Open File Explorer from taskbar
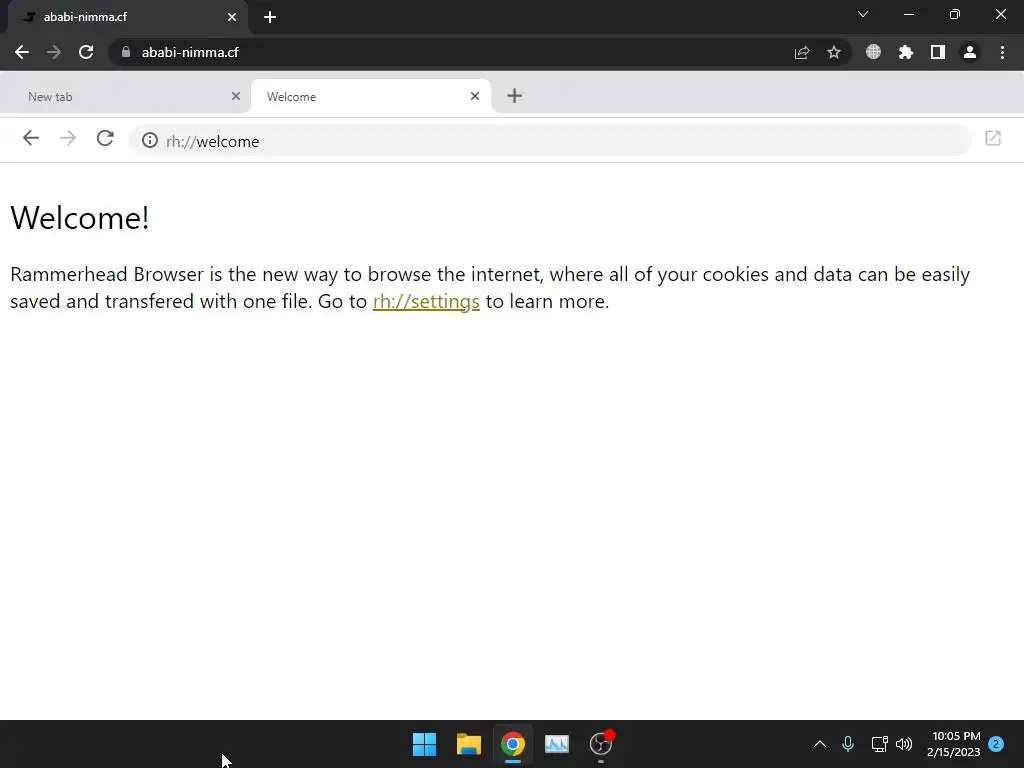The image size is (1024, 768). click(x=469, y=744)
